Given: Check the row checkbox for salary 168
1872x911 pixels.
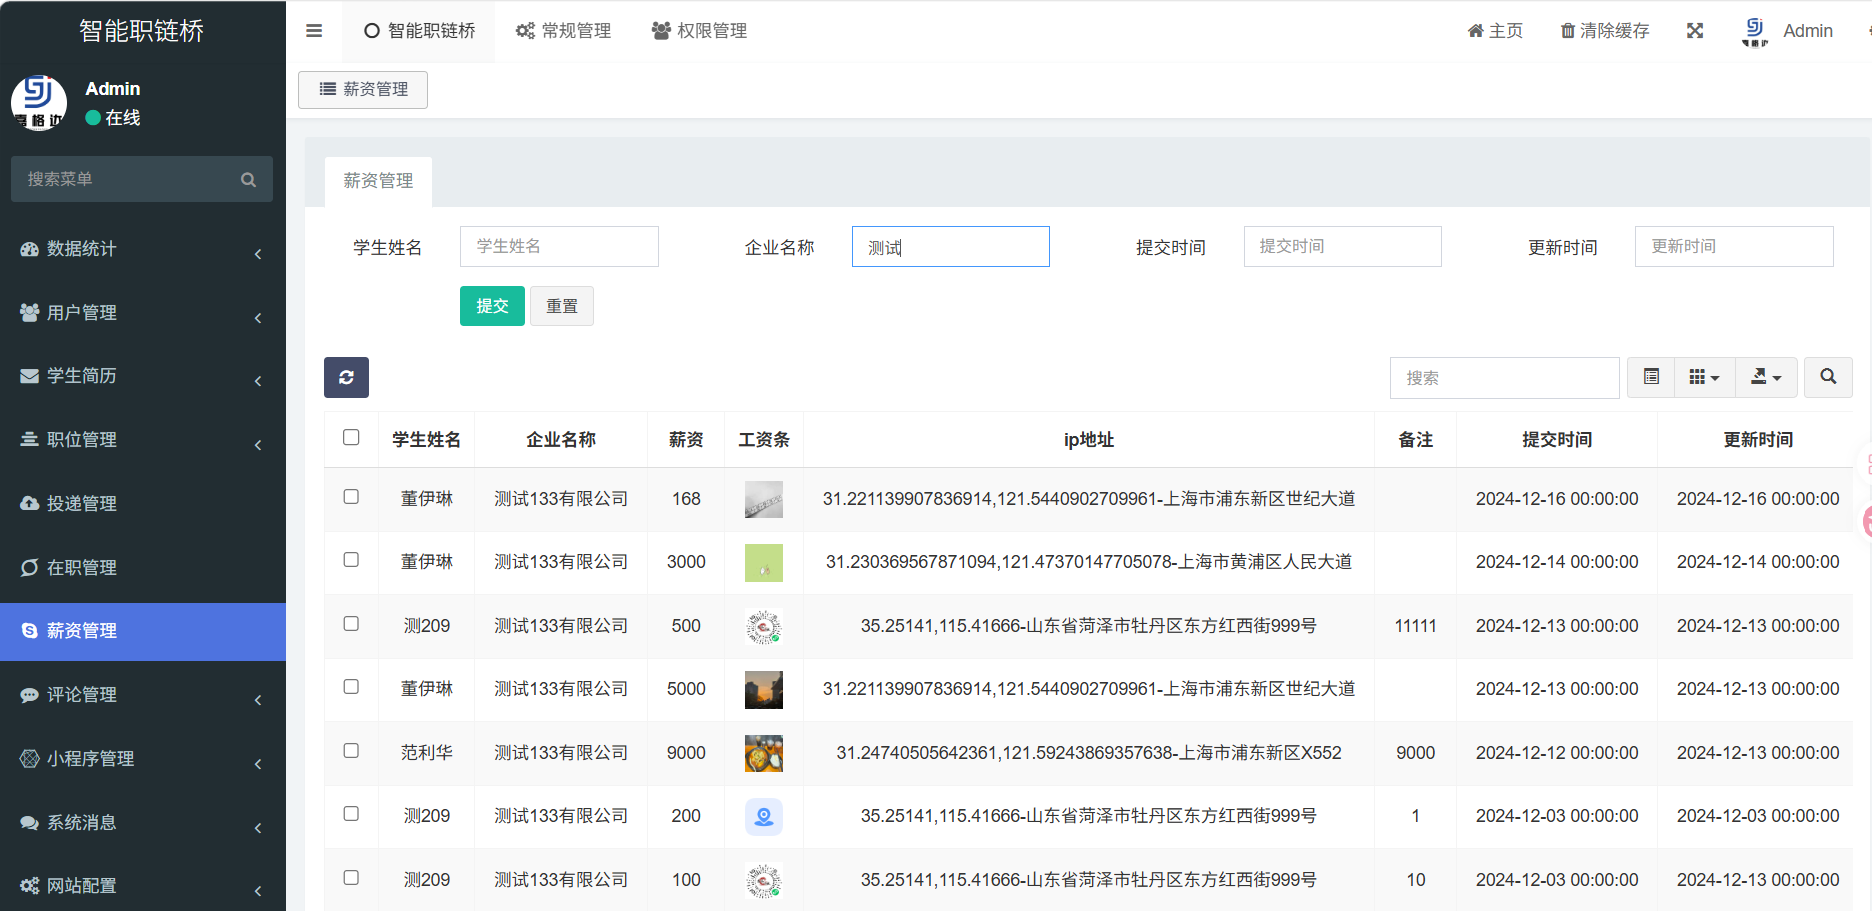Looking at the screenshot, I should (351, 497).
